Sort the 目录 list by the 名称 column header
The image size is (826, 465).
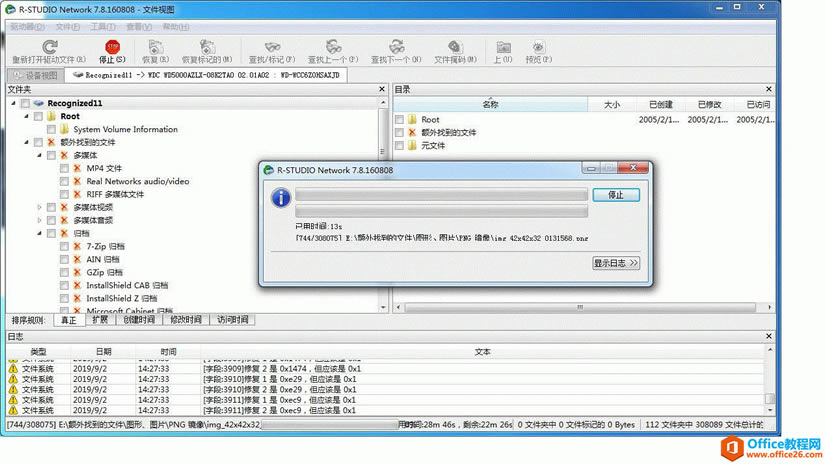tap(490, 104)
